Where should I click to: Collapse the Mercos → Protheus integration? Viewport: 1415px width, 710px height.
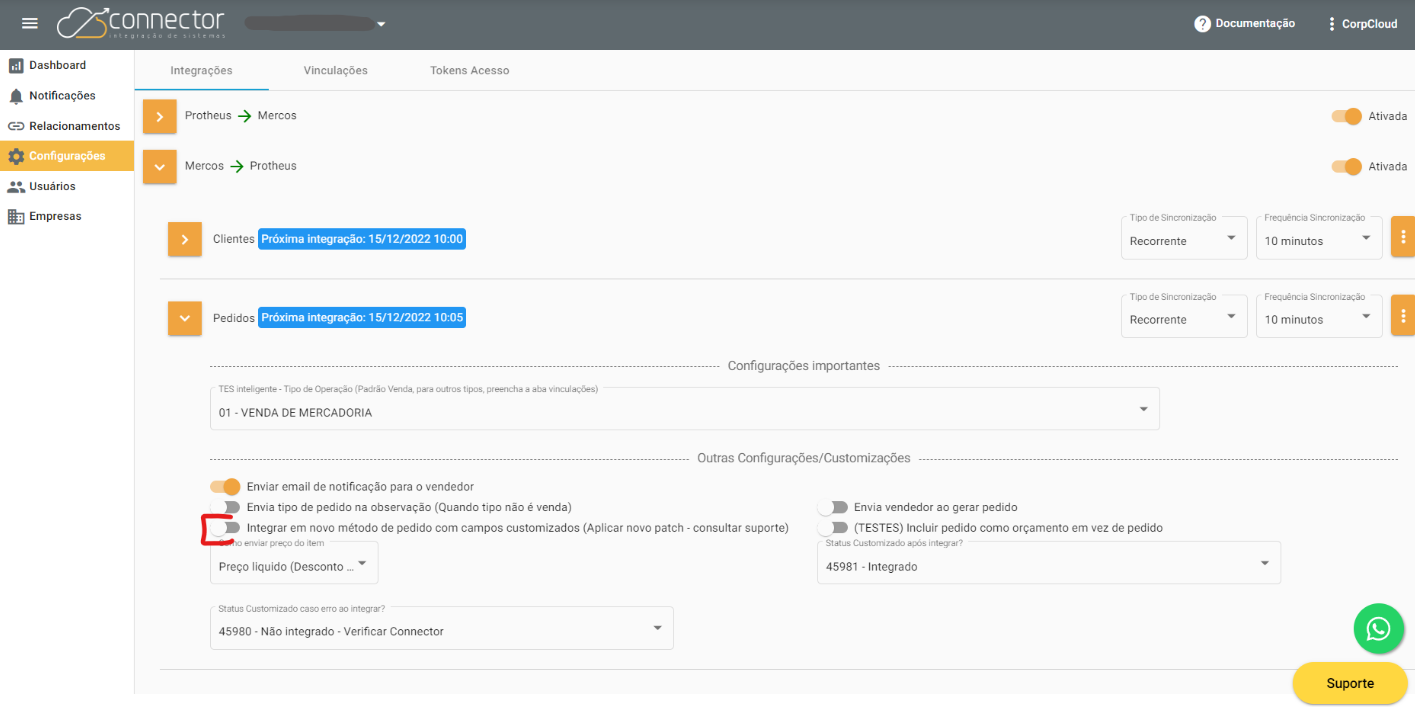[160, 167]
